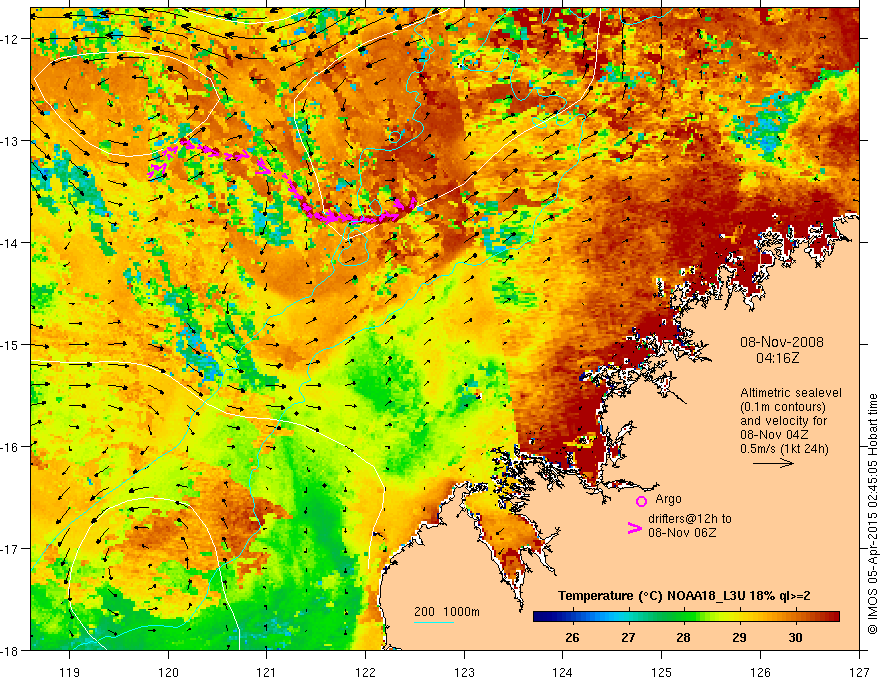Click the time text 04:16Z
880x680 pixels.
(x=777, y=358)
